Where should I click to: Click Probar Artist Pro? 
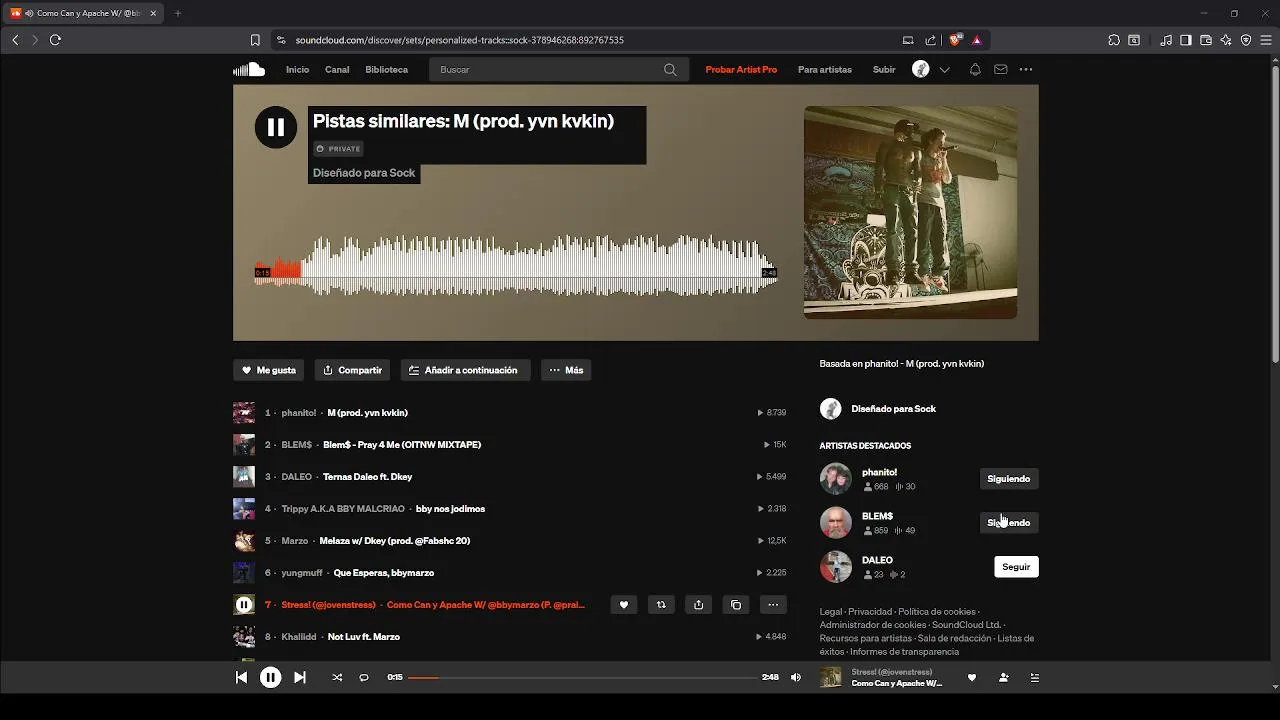pyautogui.click(x=741, y=70)
